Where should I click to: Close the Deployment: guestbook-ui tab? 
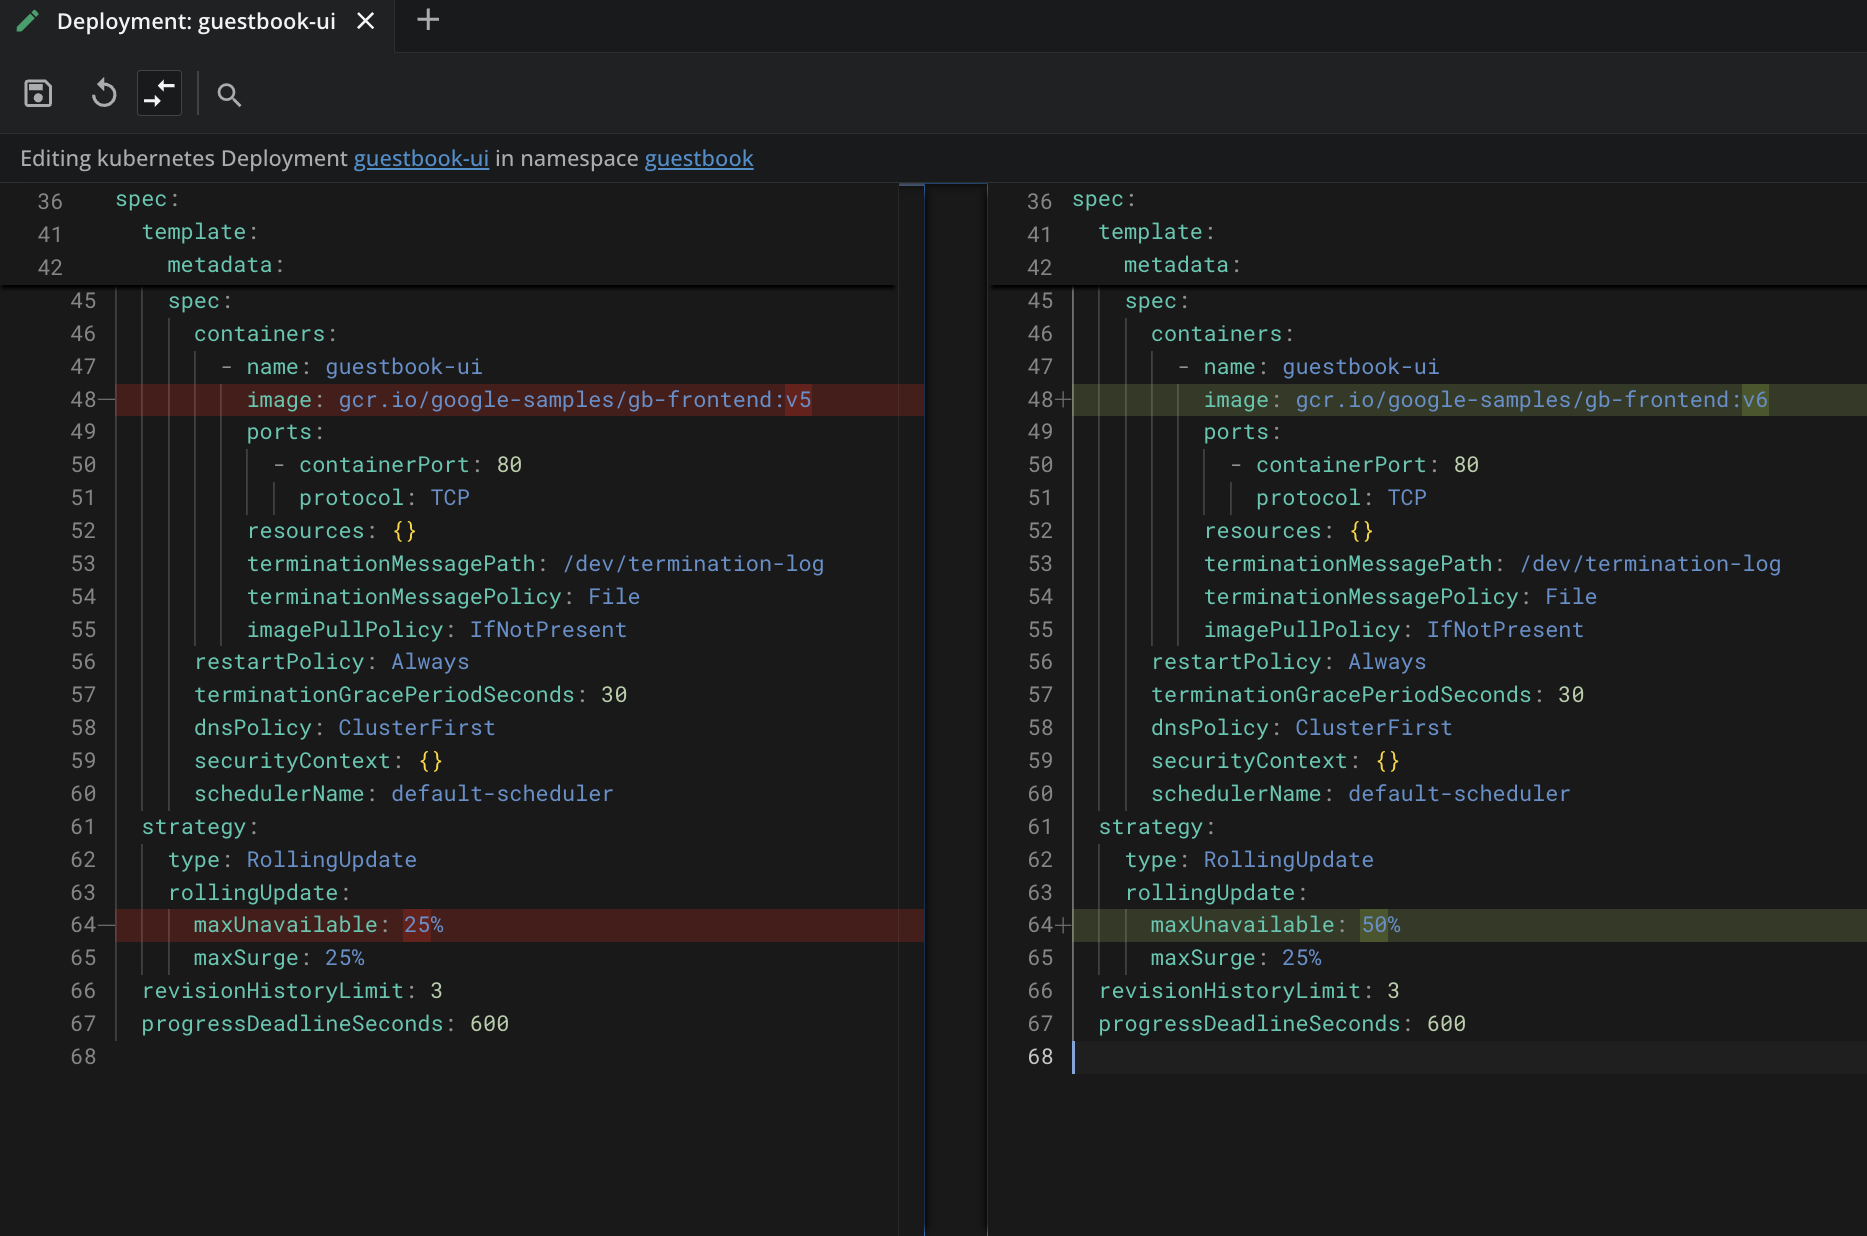pos(366,21)
